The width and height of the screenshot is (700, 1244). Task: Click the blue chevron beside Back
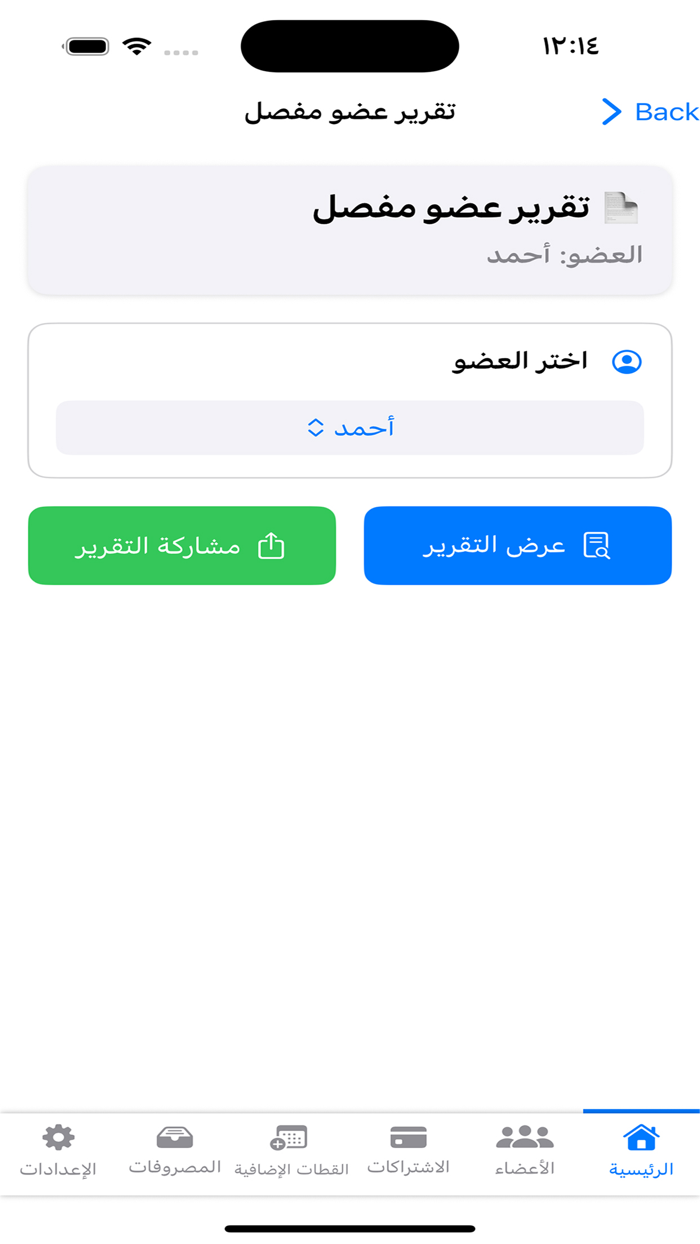[611, 112]
